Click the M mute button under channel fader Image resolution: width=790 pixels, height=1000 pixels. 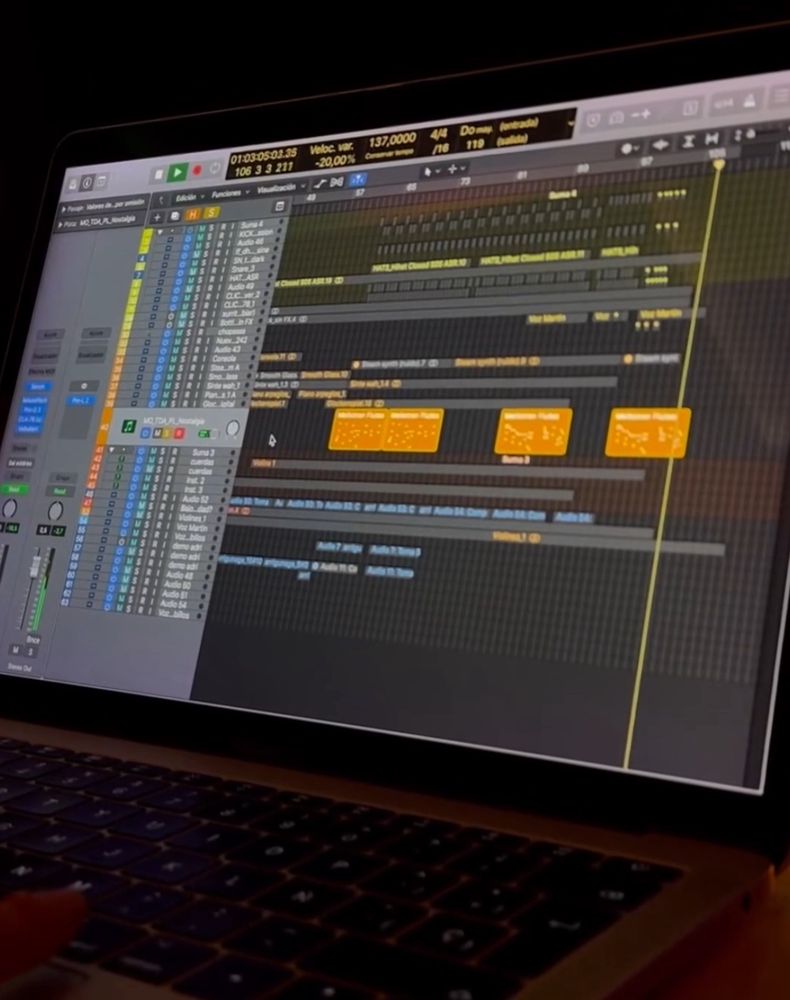pyautogui.click(x=15, y=649)
